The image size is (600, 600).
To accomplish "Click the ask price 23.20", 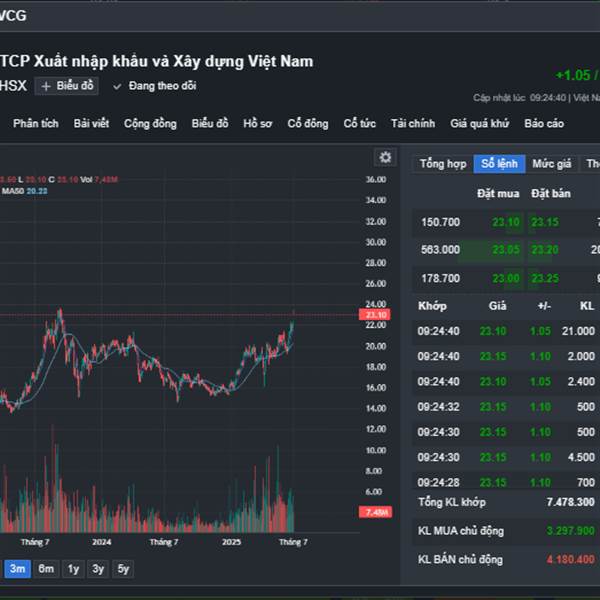I will point(545,250).
